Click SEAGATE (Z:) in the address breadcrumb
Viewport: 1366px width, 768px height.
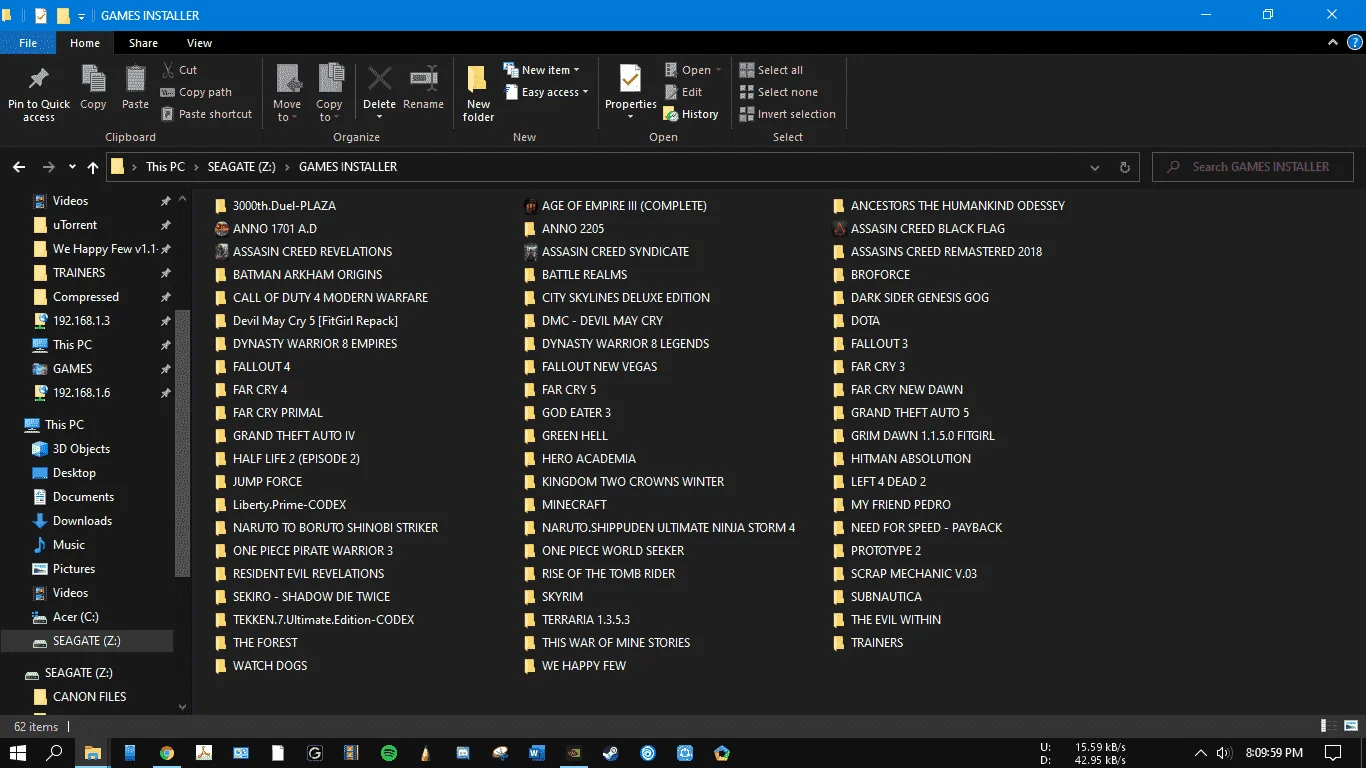click(244, 167)
